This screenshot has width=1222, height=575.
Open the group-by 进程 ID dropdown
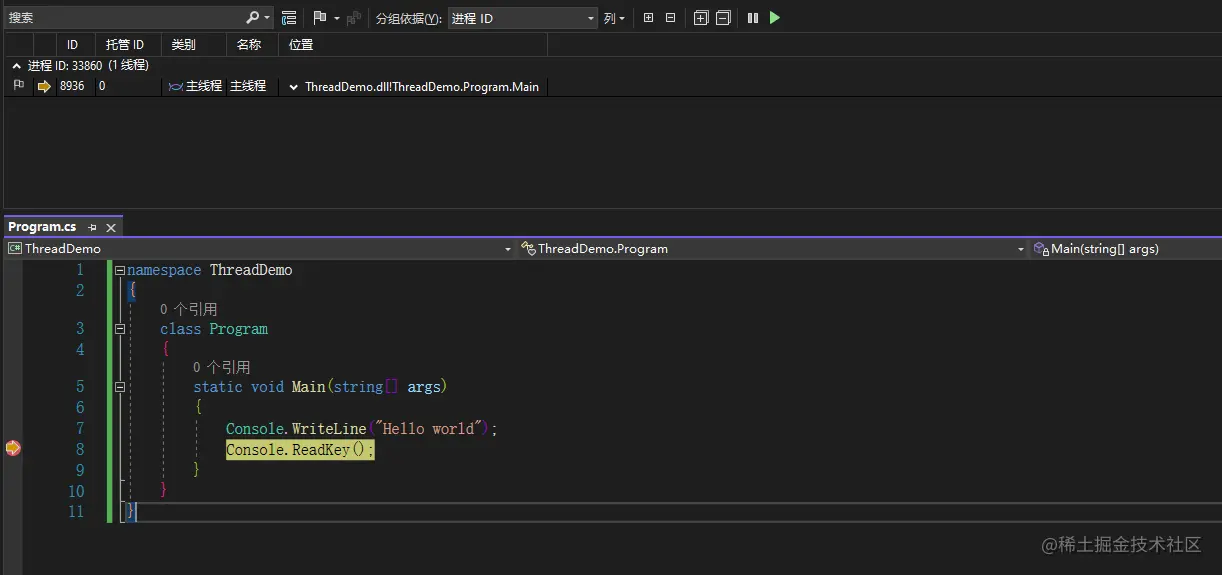[591, 19]
